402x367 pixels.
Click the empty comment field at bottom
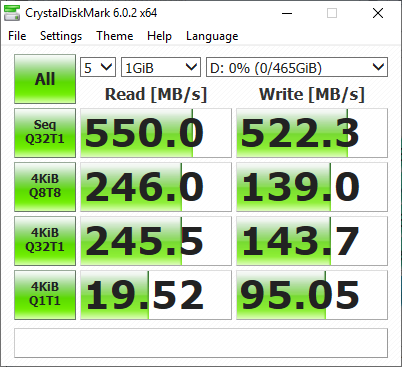click(201, 343)
